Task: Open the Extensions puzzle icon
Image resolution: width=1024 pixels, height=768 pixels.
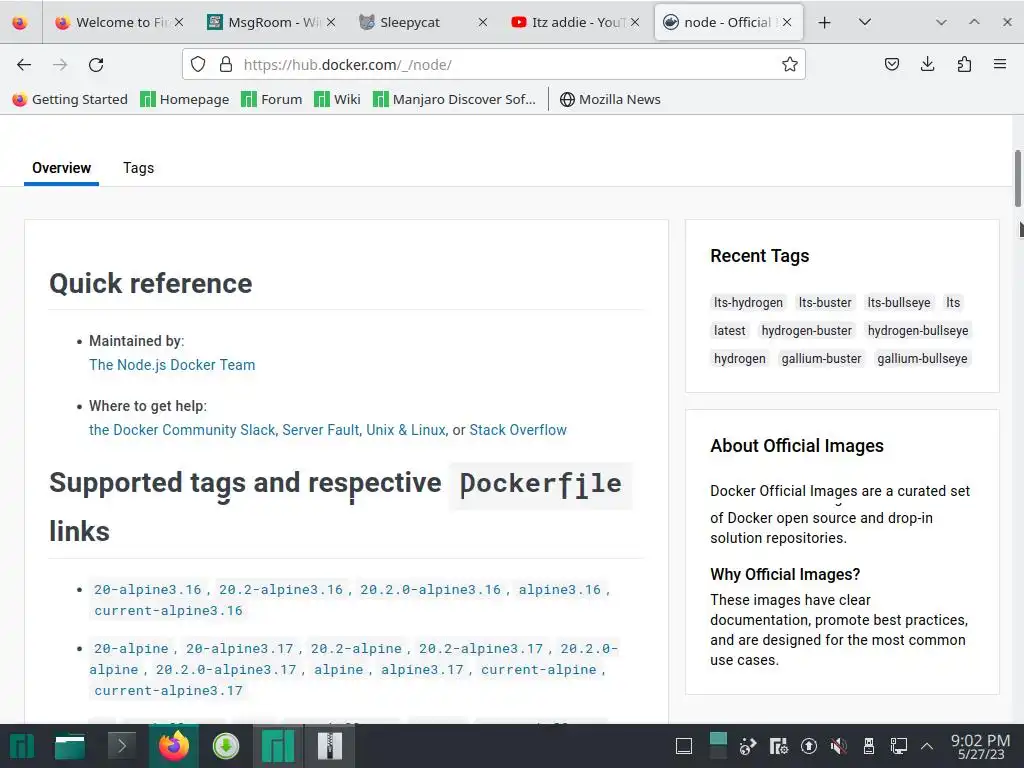Action: point(964,64)
